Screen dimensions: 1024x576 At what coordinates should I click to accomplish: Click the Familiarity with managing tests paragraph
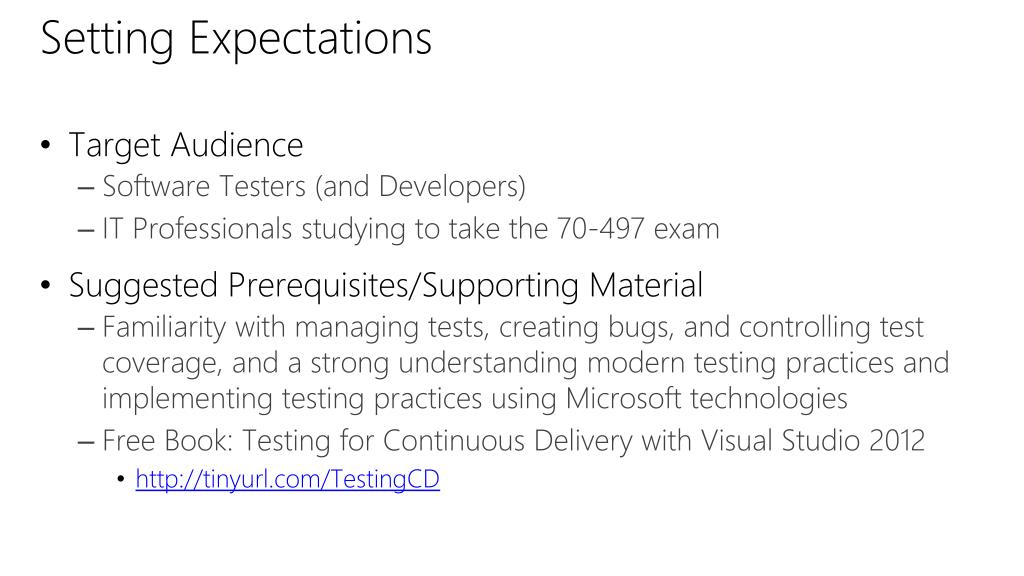526,362
